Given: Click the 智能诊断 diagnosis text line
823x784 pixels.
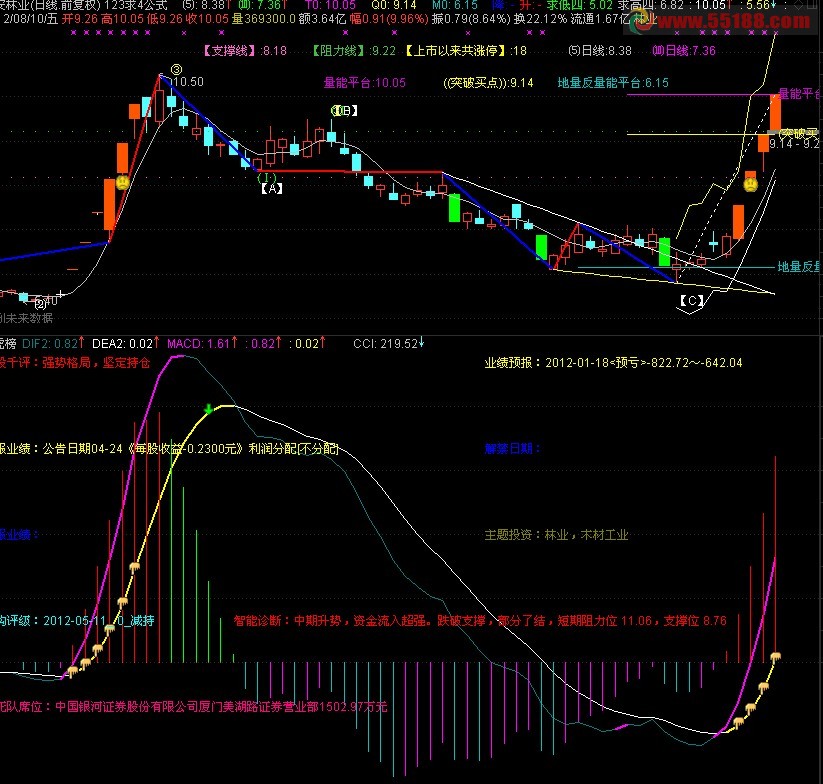Looking at the screenshot, I should [480, 621].
